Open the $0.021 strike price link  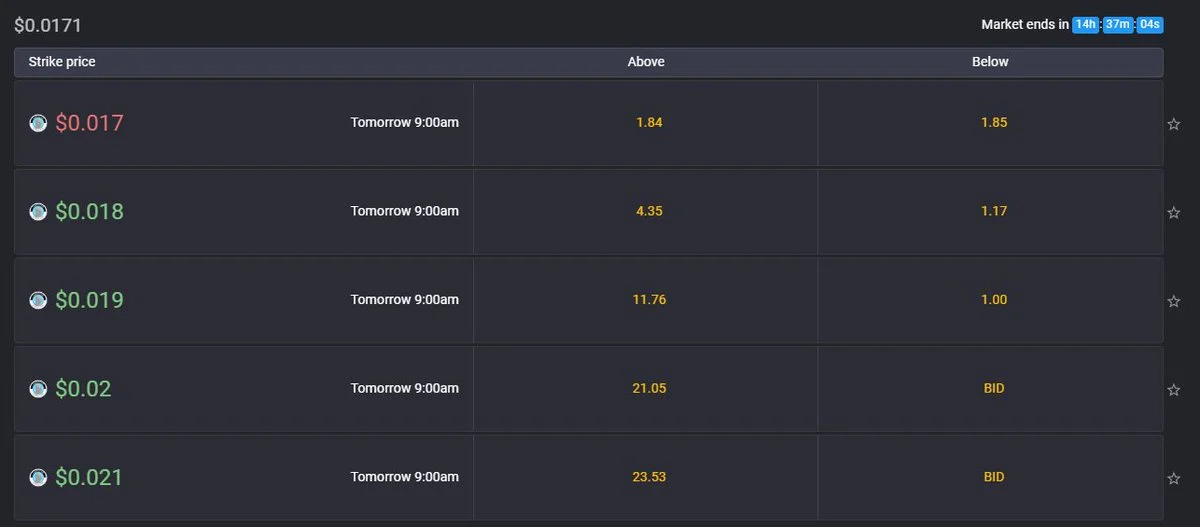point(88,477)
